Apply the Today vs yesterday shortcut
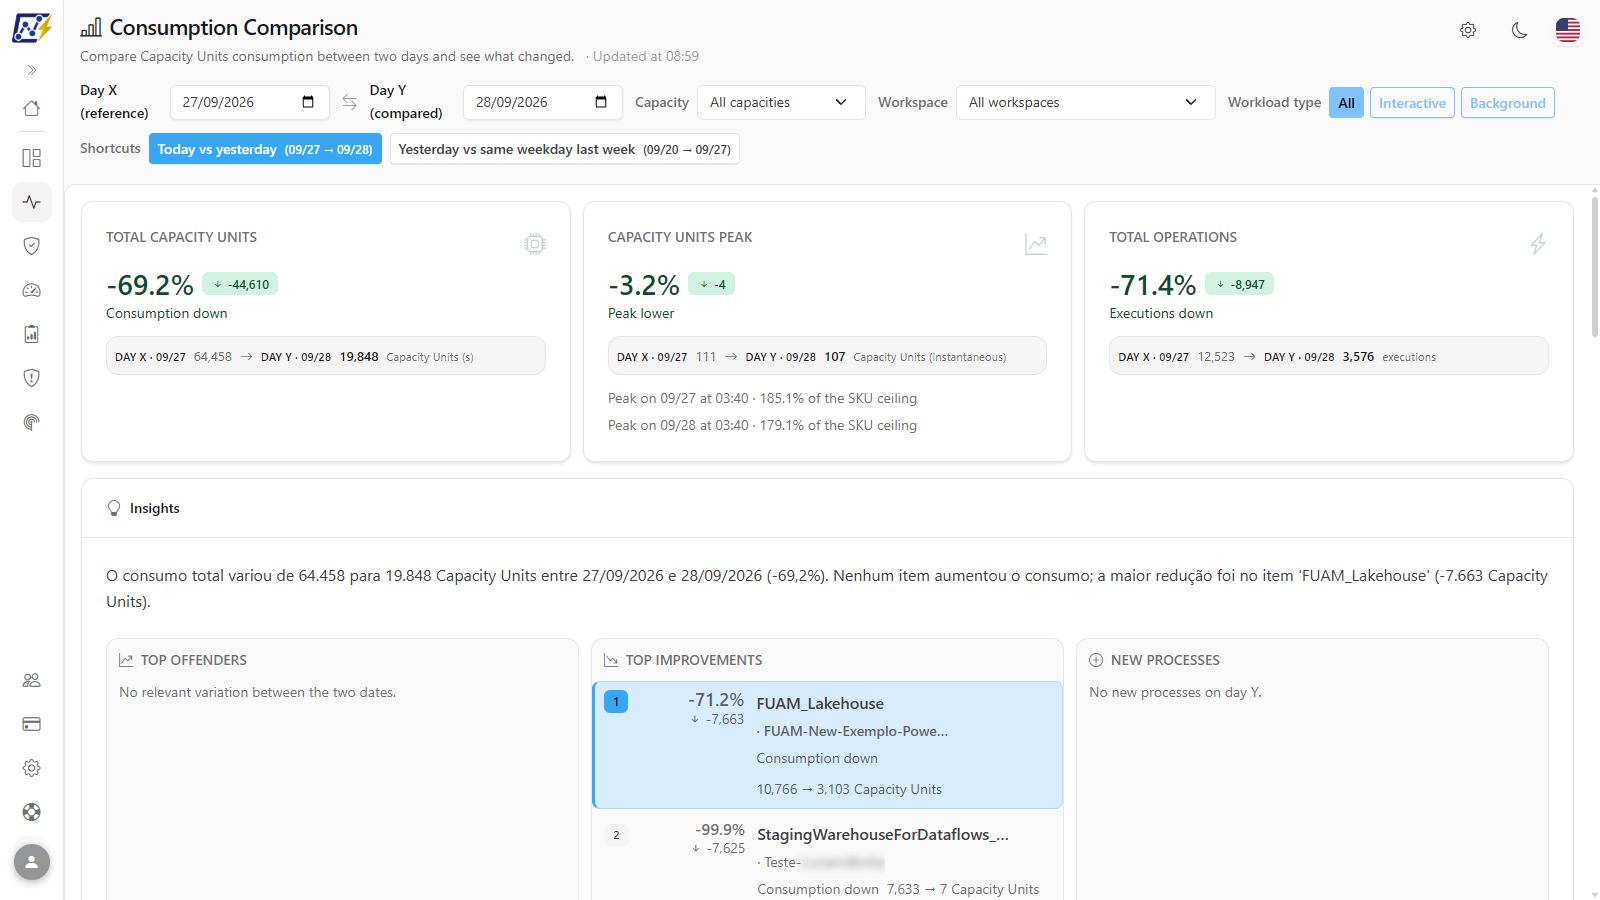 pos(265,149)
